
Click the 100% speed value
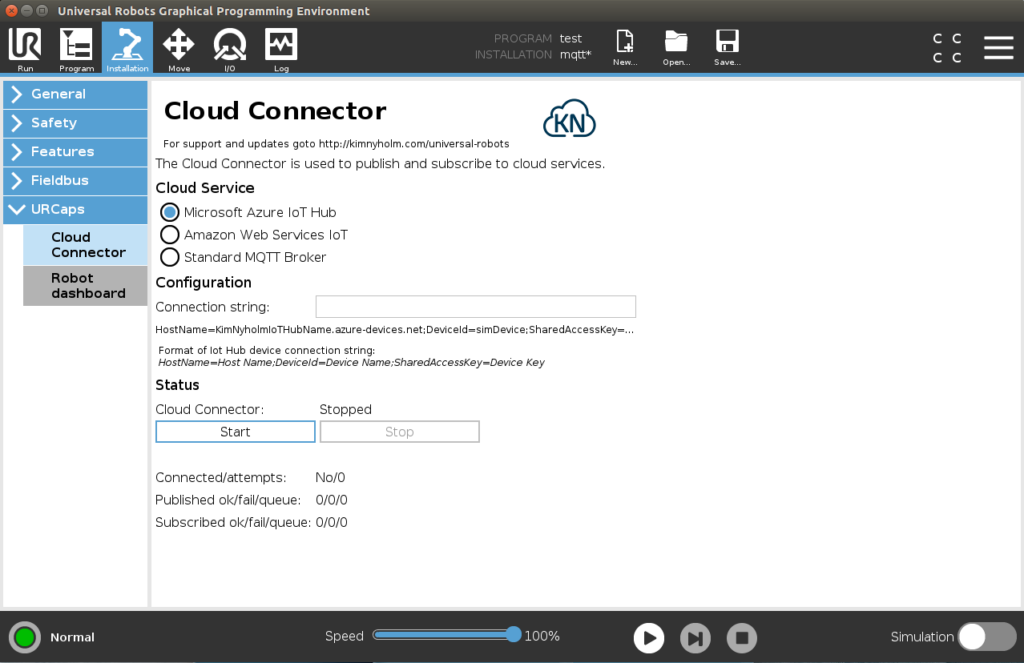point(542,636)
